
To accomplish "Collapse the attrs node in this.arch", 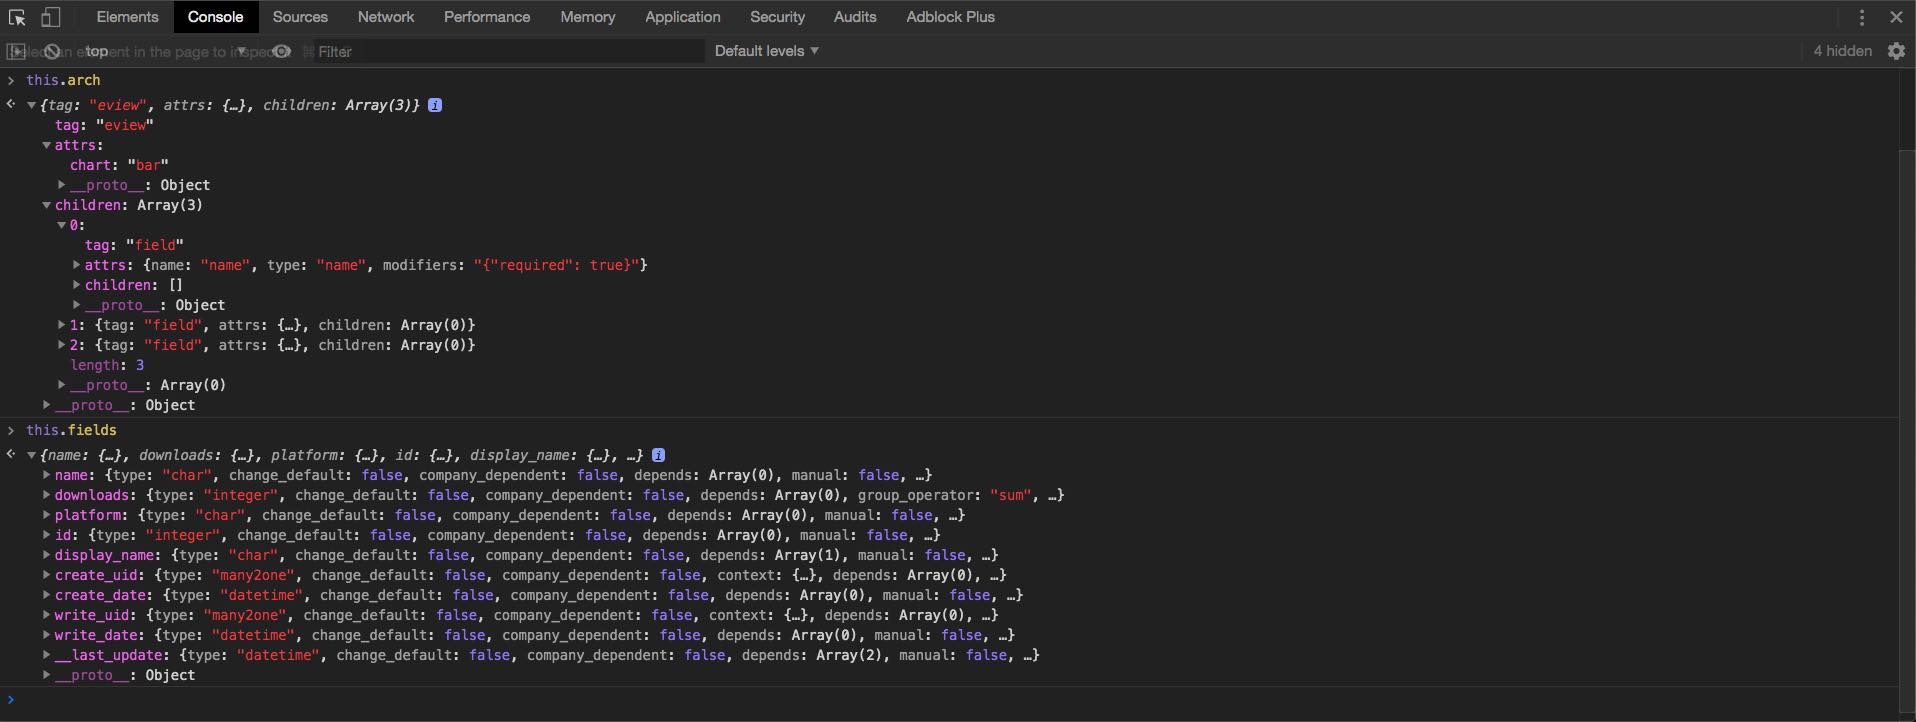I will [x=47, y=145].
